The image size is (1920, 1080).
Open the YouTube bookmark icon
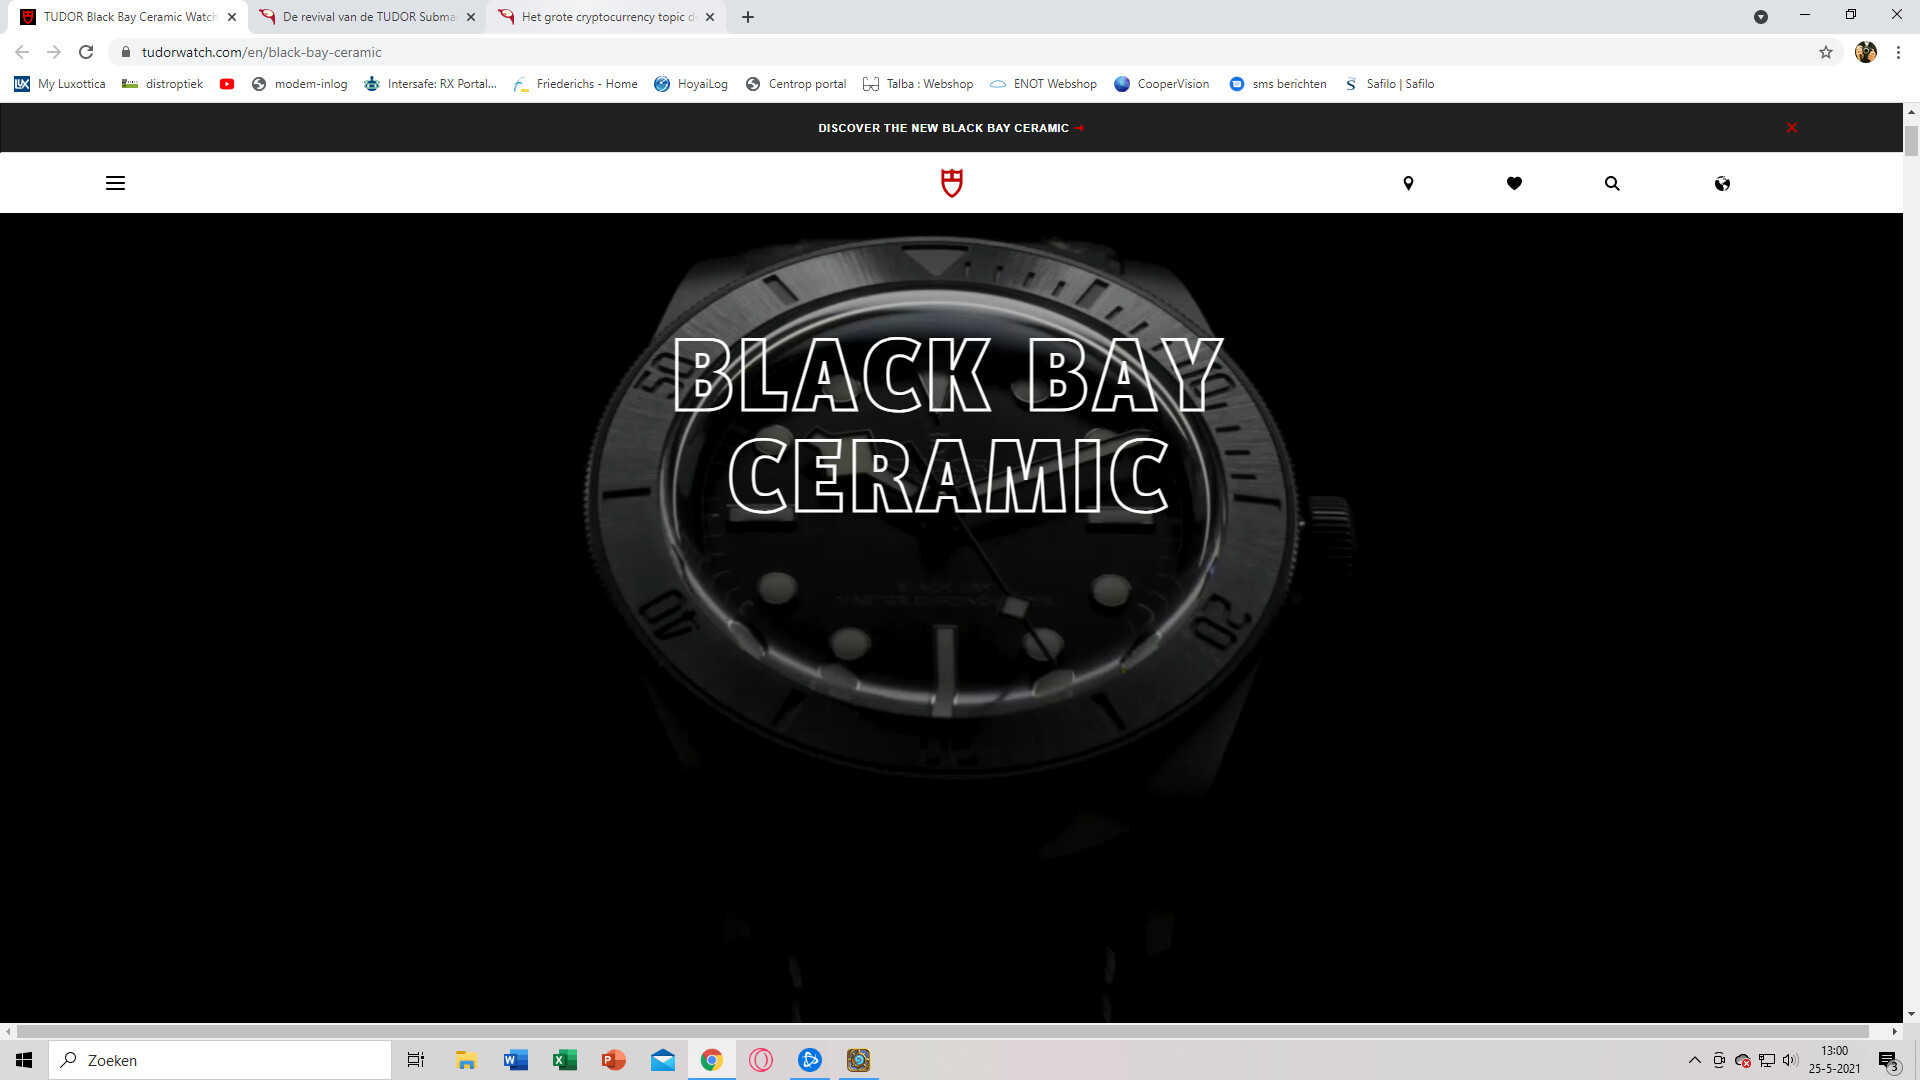point(227,84)
